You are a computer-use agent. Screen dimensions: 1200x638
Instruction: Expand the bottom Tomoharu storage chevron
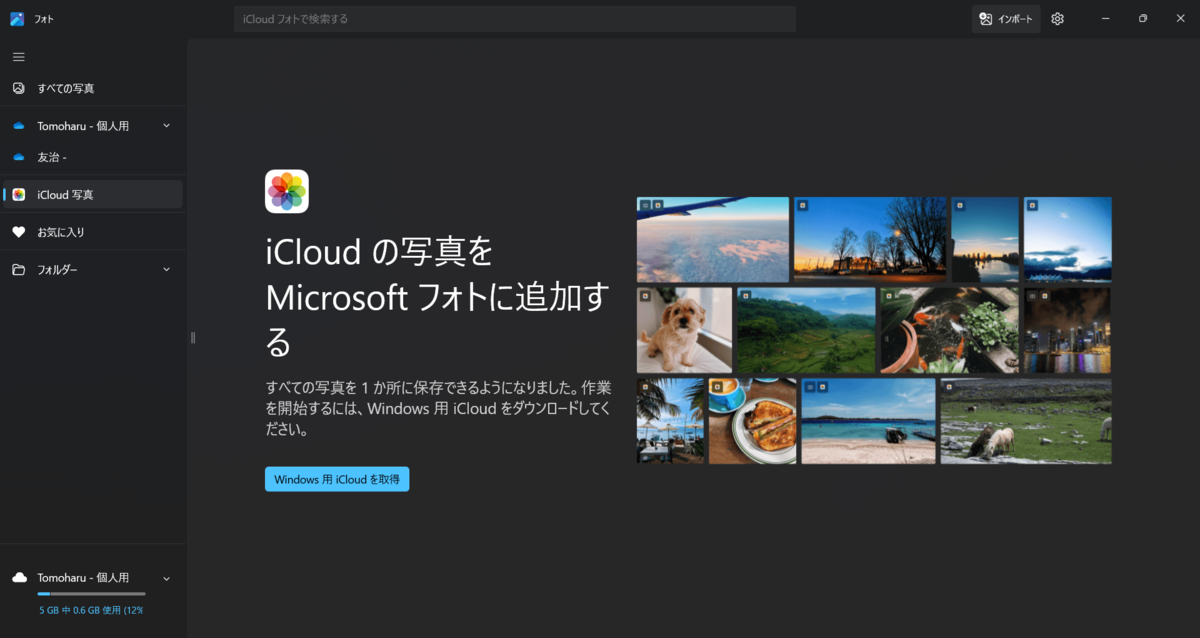click(166, 578)
